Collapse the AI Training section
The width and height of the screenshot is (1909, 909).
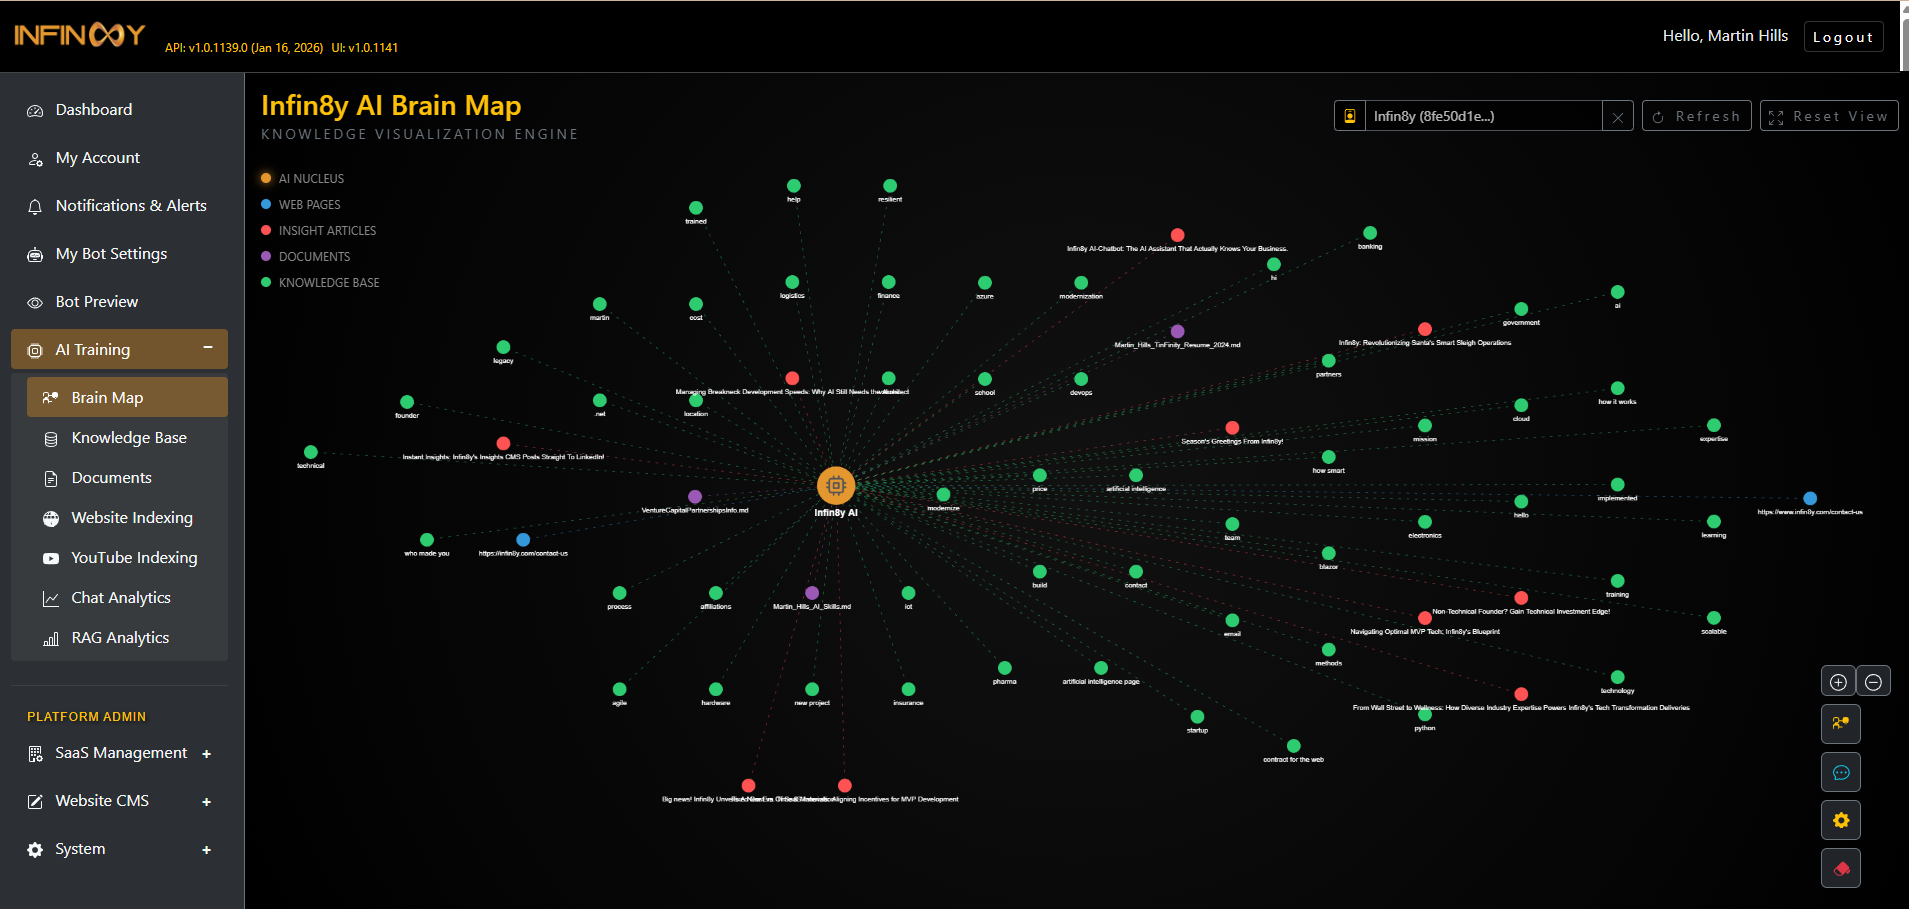click(120, 349)
